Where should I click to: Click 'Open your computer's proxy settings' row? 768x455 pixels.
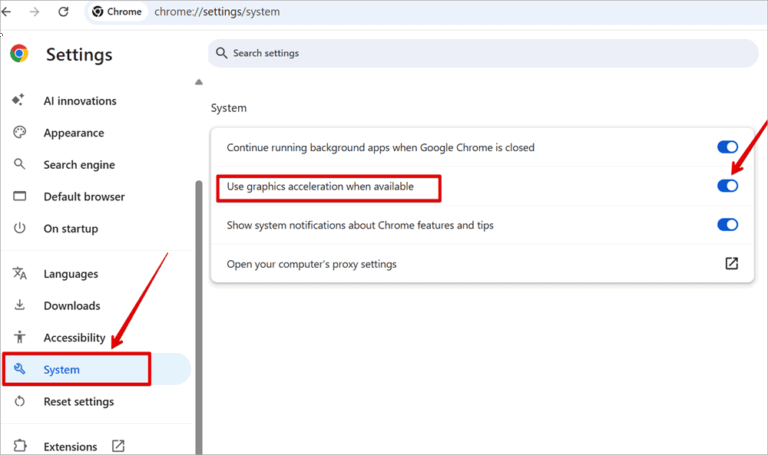coord(482,263)
